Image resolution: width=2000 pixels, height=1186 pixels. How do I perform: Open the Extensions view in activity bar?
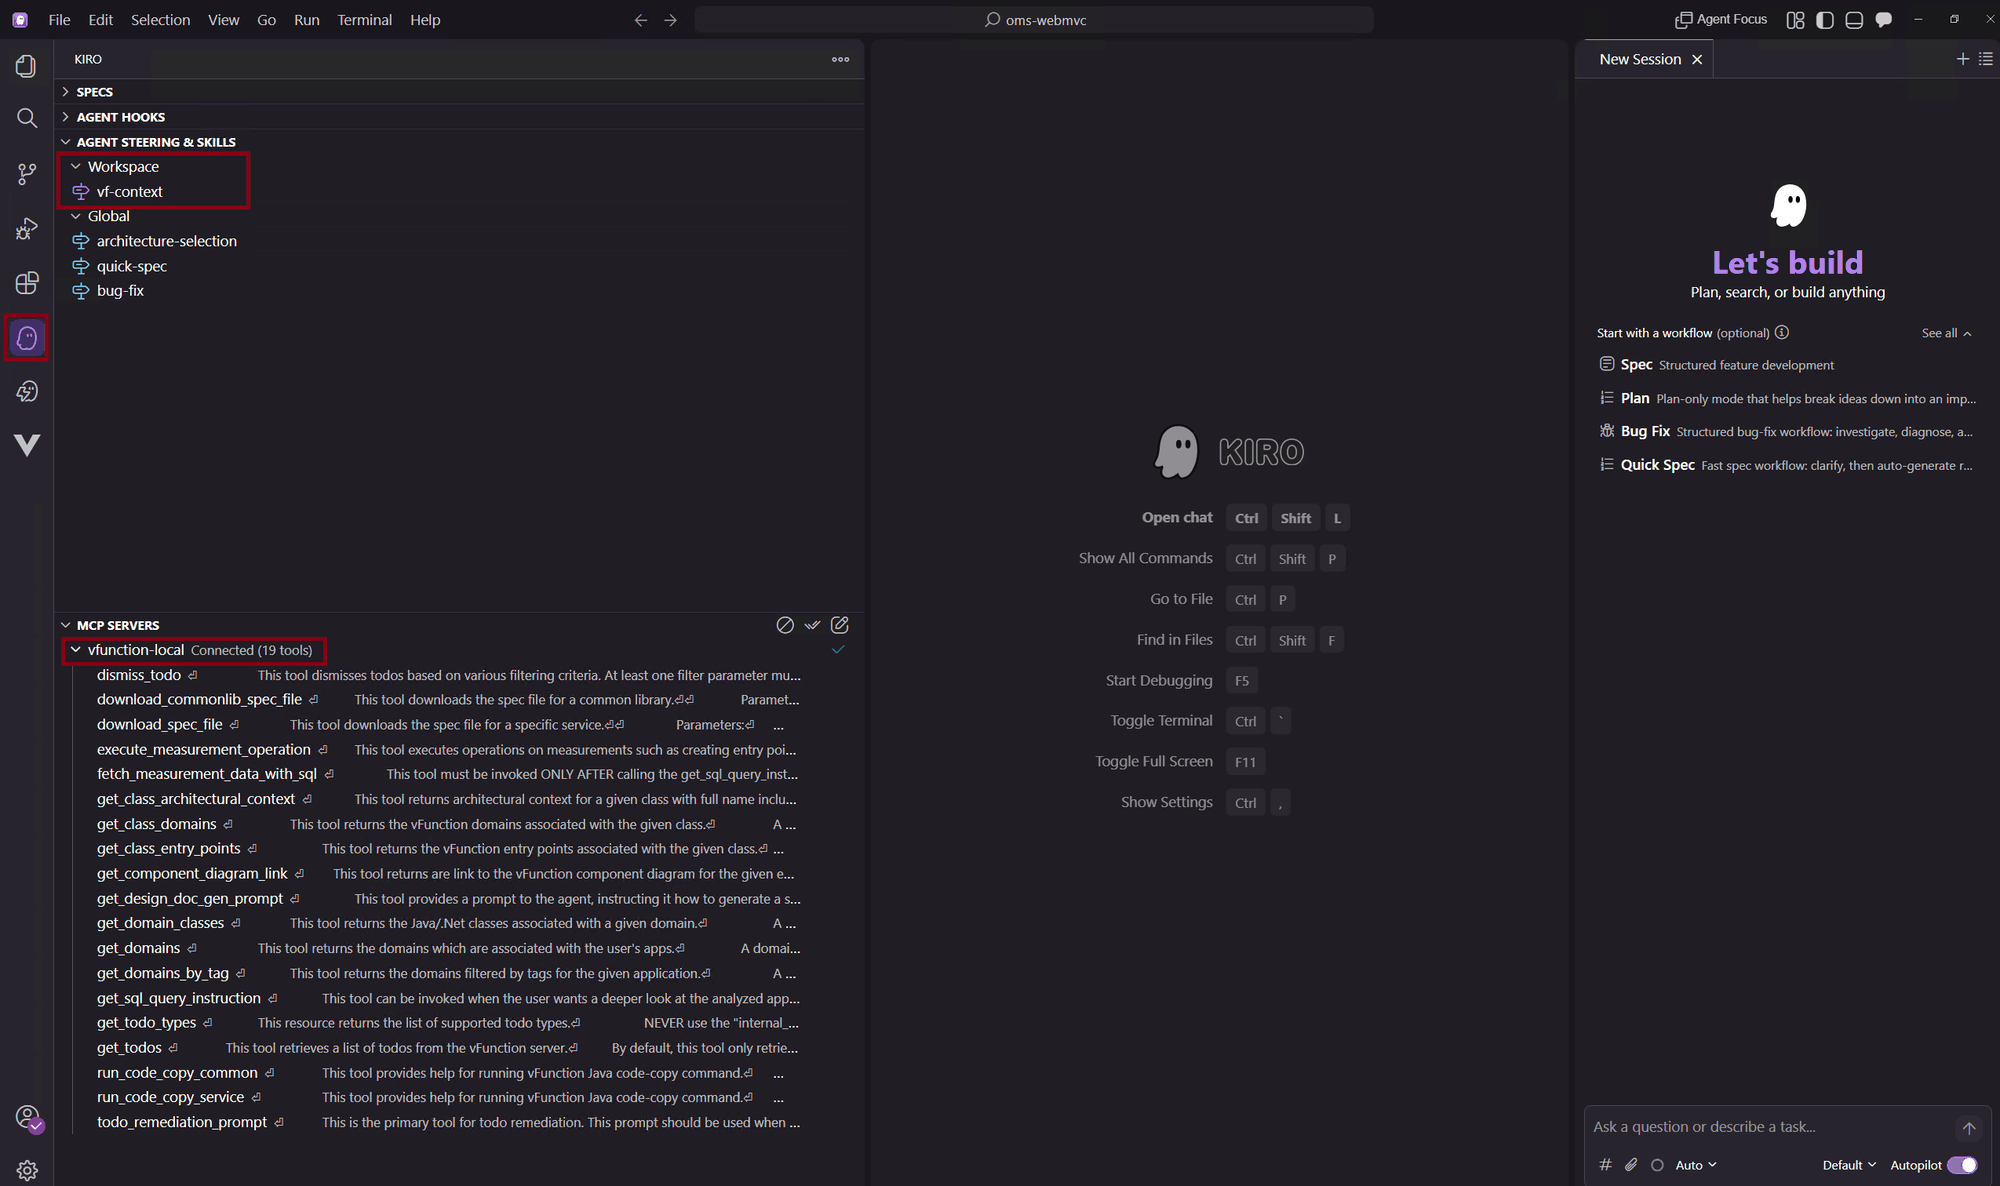pos(27,283)
